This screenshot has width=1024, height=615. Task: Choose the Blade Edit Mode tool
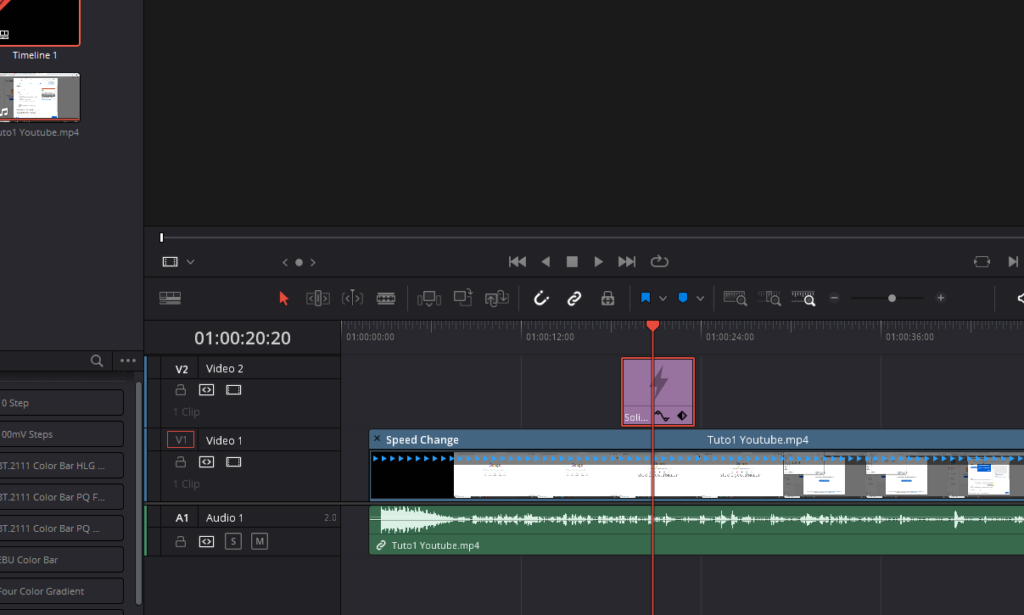coord(386,298)
